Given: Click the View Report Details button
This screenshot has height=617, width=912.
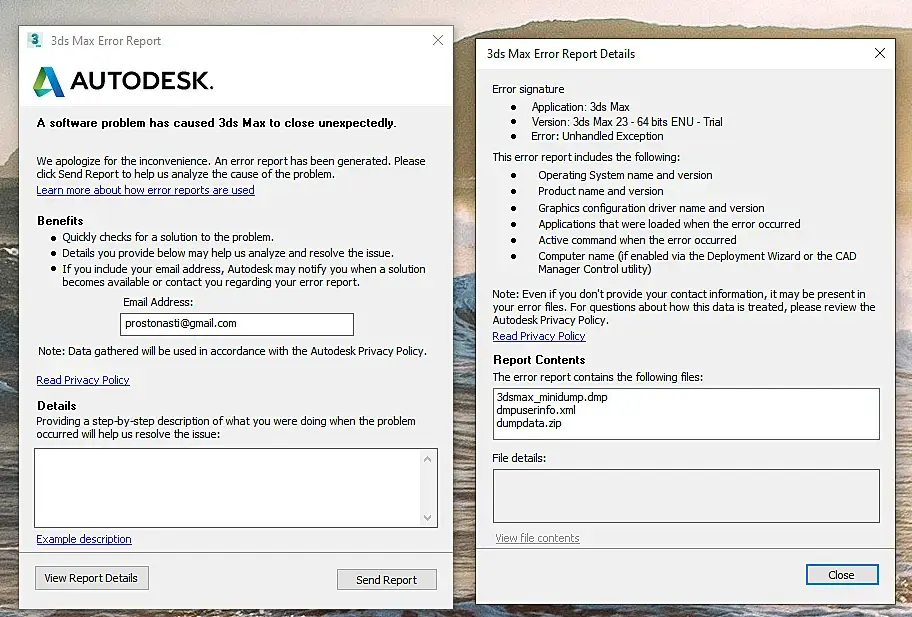Looking at the screenshot, I should click(92, 578).
